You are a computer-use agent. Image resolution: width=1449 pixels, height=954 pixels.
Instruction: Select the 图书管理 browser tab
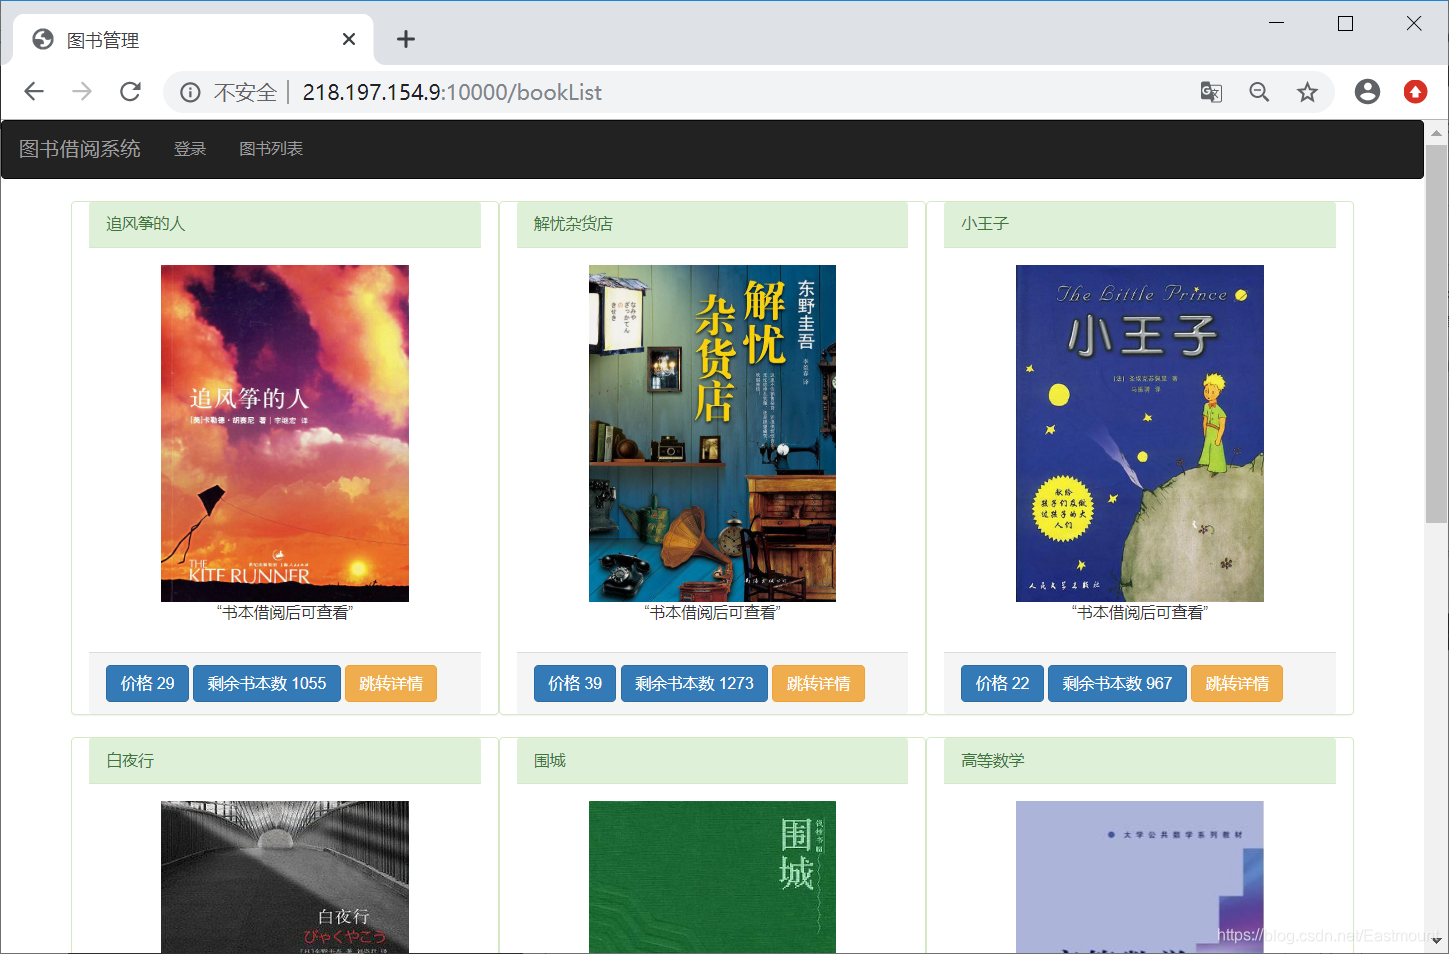coord(193,40)
